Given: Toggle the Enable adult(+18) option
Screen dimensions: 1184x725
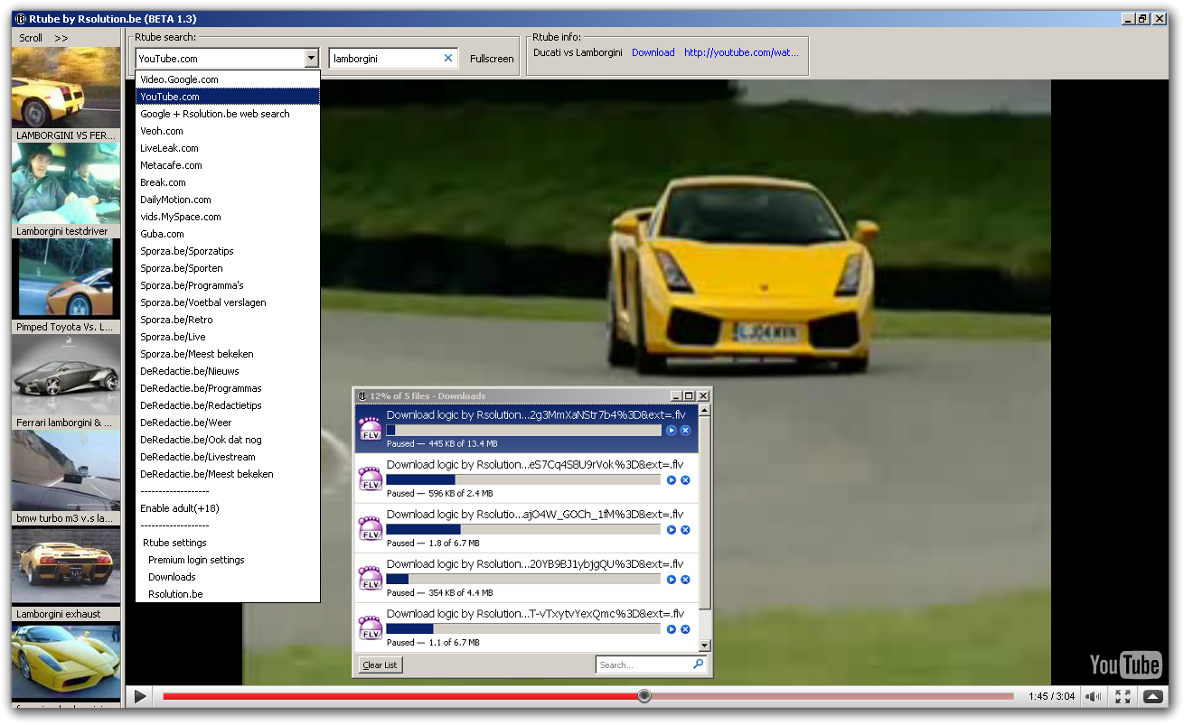Looking at the screenshot, I should click(179, 509).
